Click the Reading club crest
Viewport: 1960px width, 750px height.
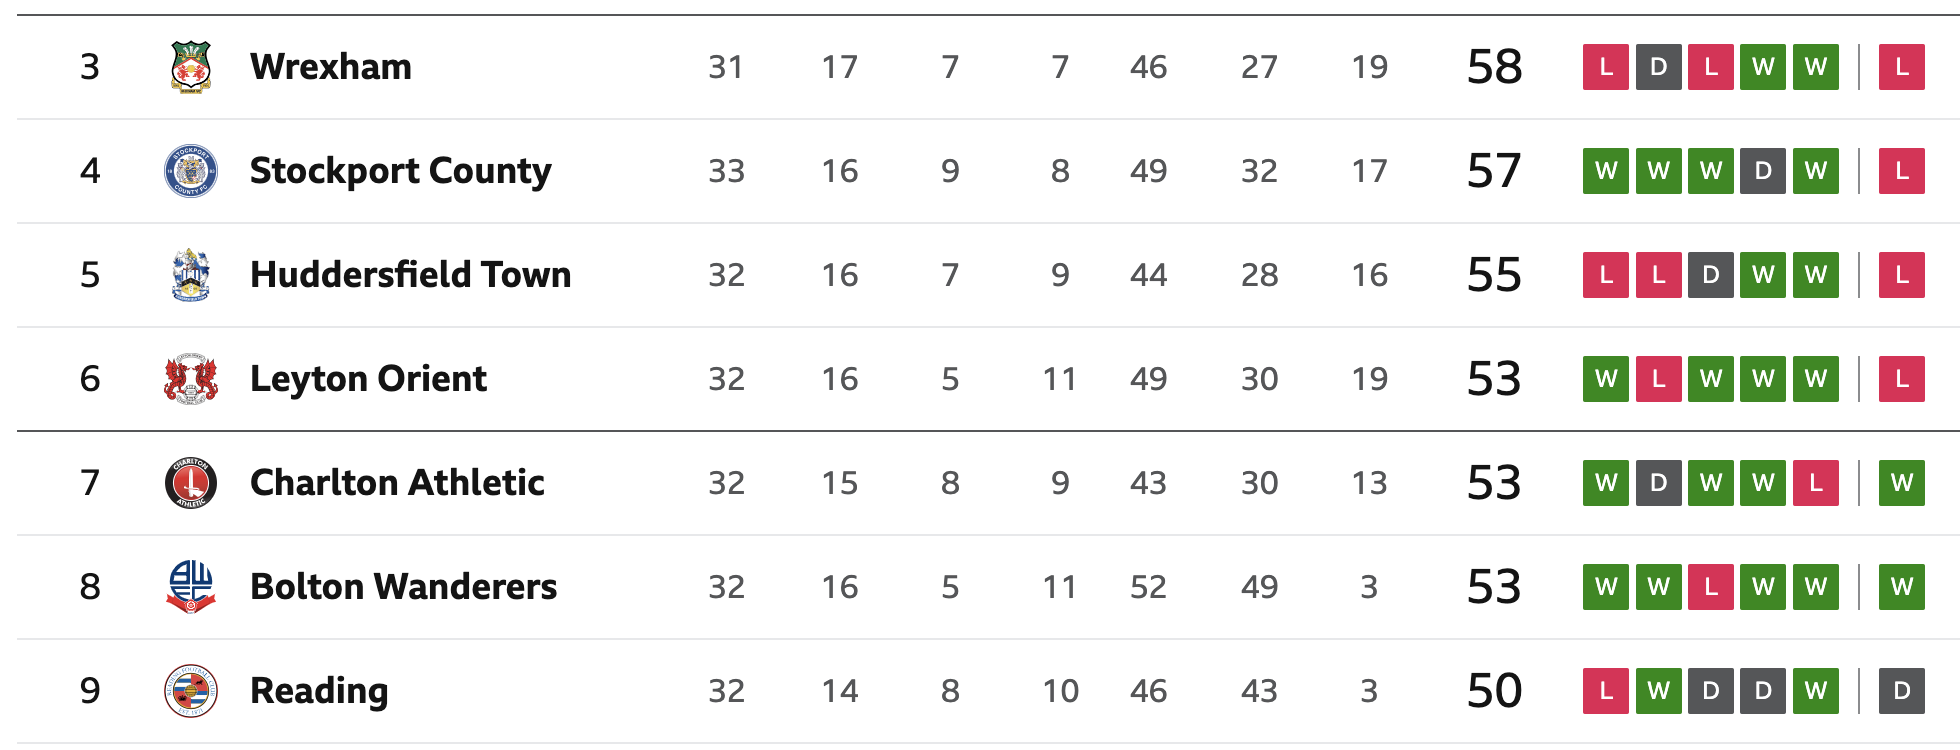191,691
